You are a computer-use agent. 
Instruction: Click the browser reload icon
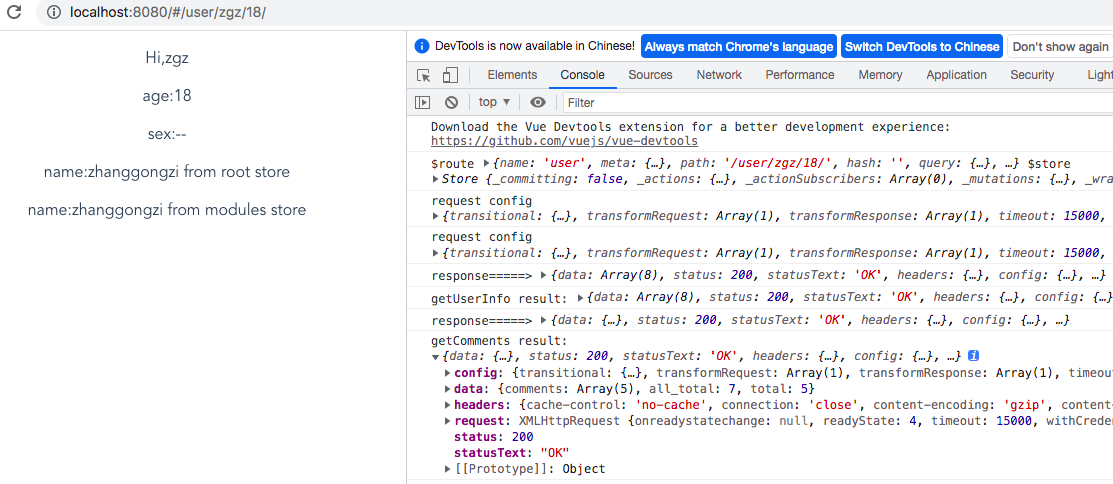click(15, 13)
